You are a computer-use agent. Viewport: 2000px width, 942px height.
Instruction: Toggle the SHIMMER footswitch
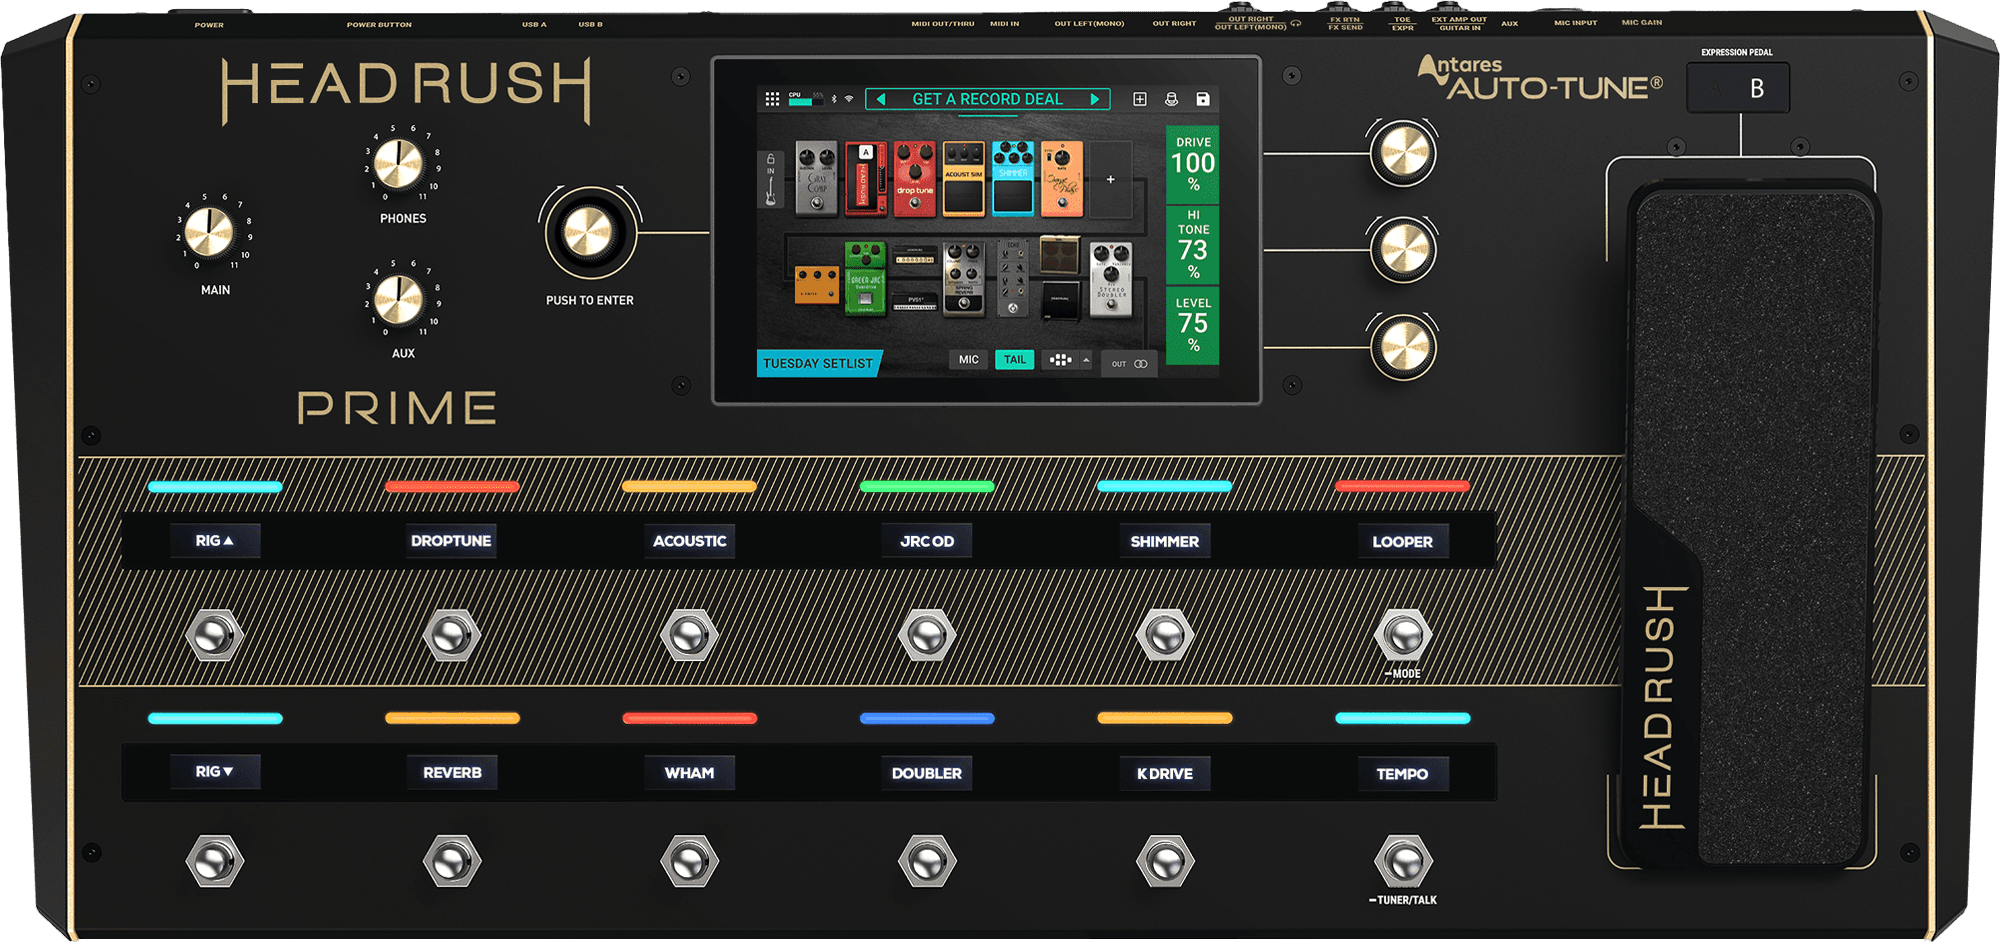[1164, 634]
